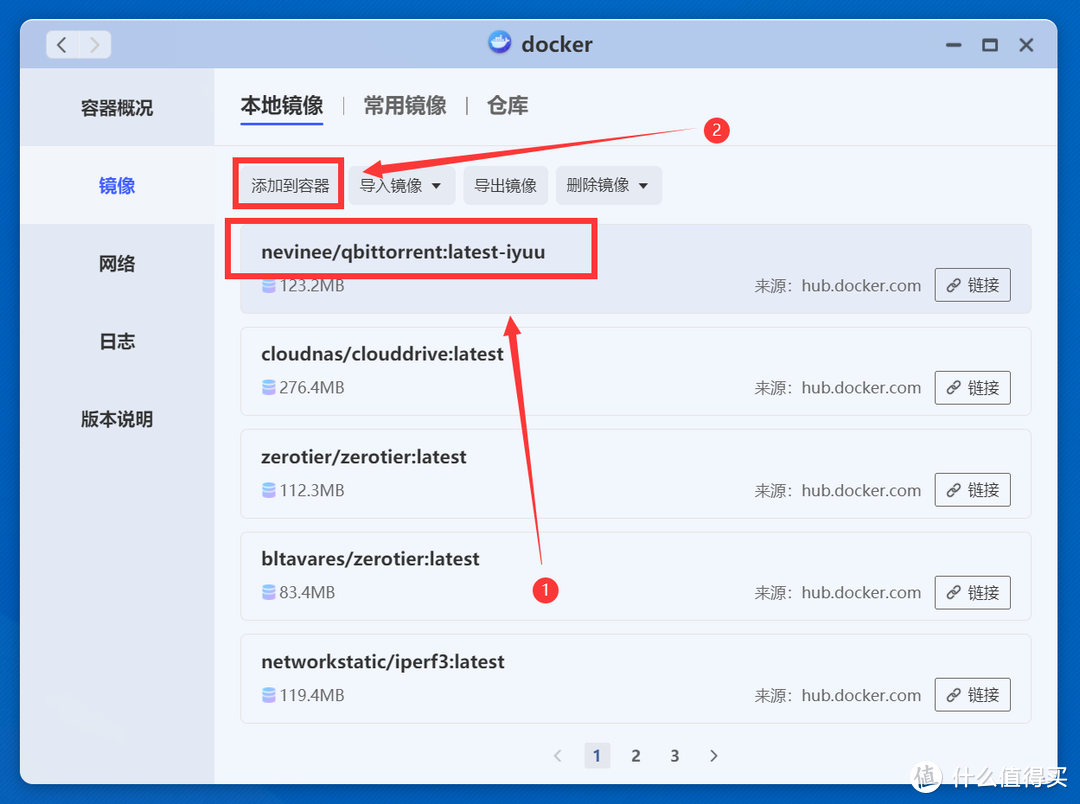Click the storage icon beside 276.4MB
1080x804 pixels.
(x=269, y=387)
